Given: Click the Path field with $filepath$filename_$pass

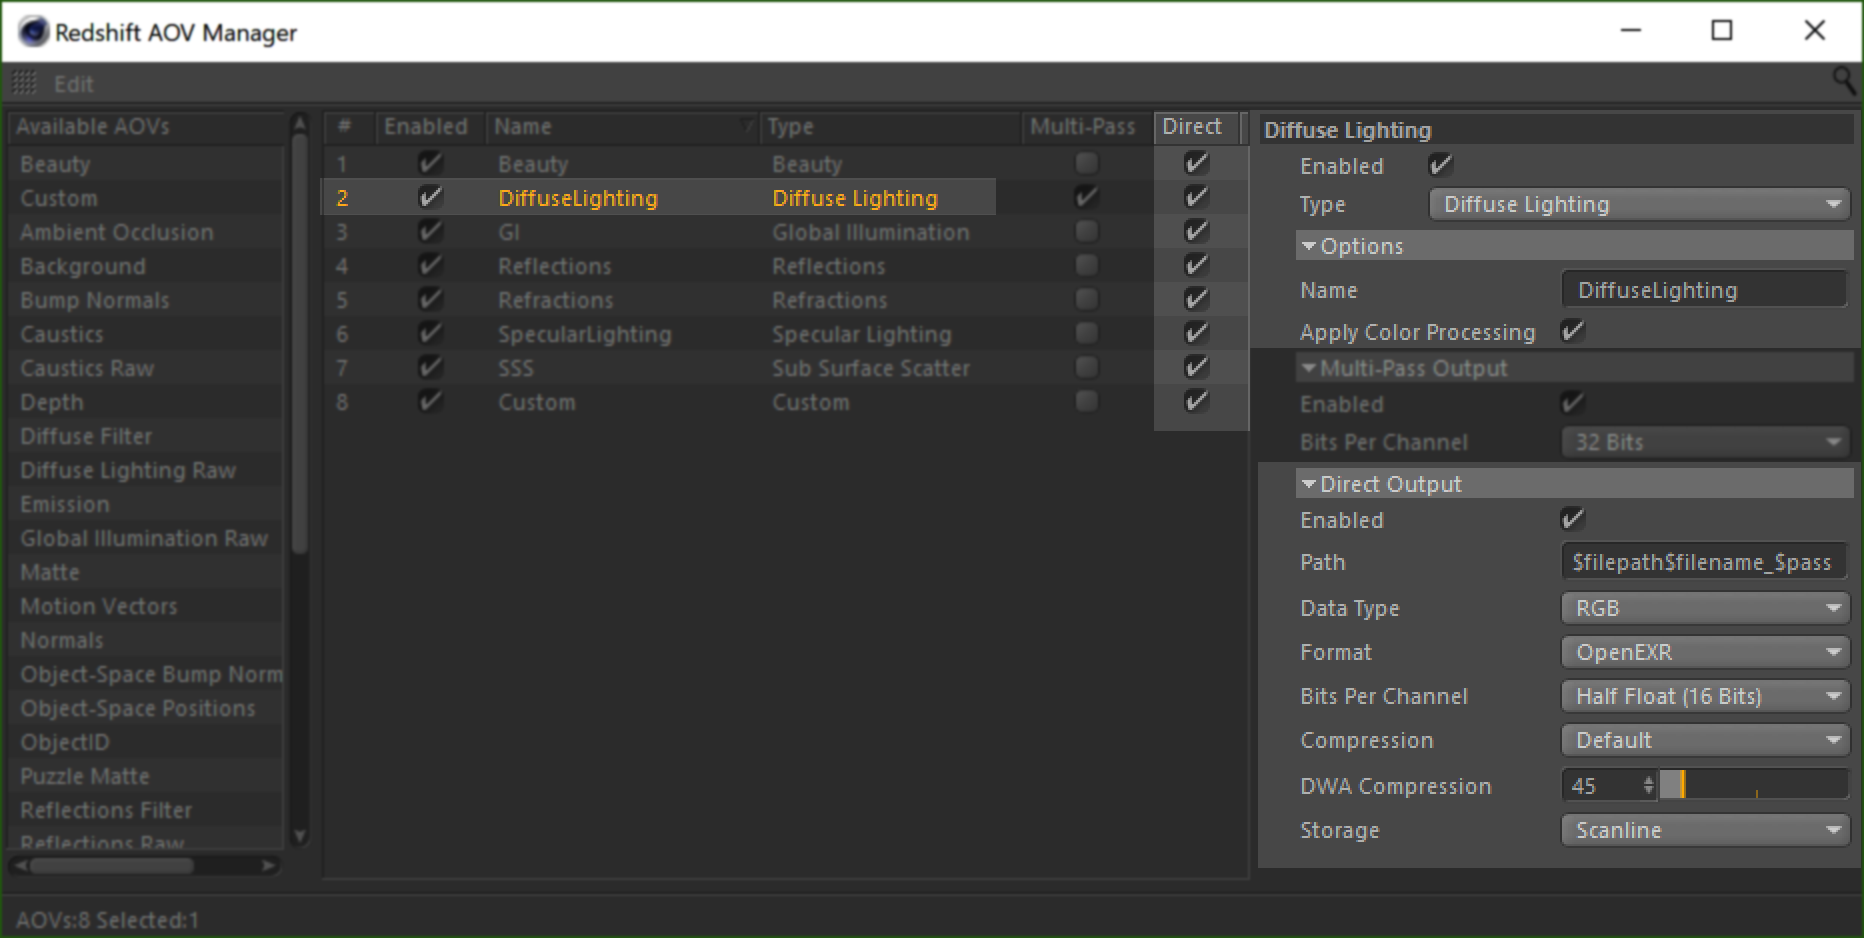Looking at the screenshot, I should [x=1705, y=562].
